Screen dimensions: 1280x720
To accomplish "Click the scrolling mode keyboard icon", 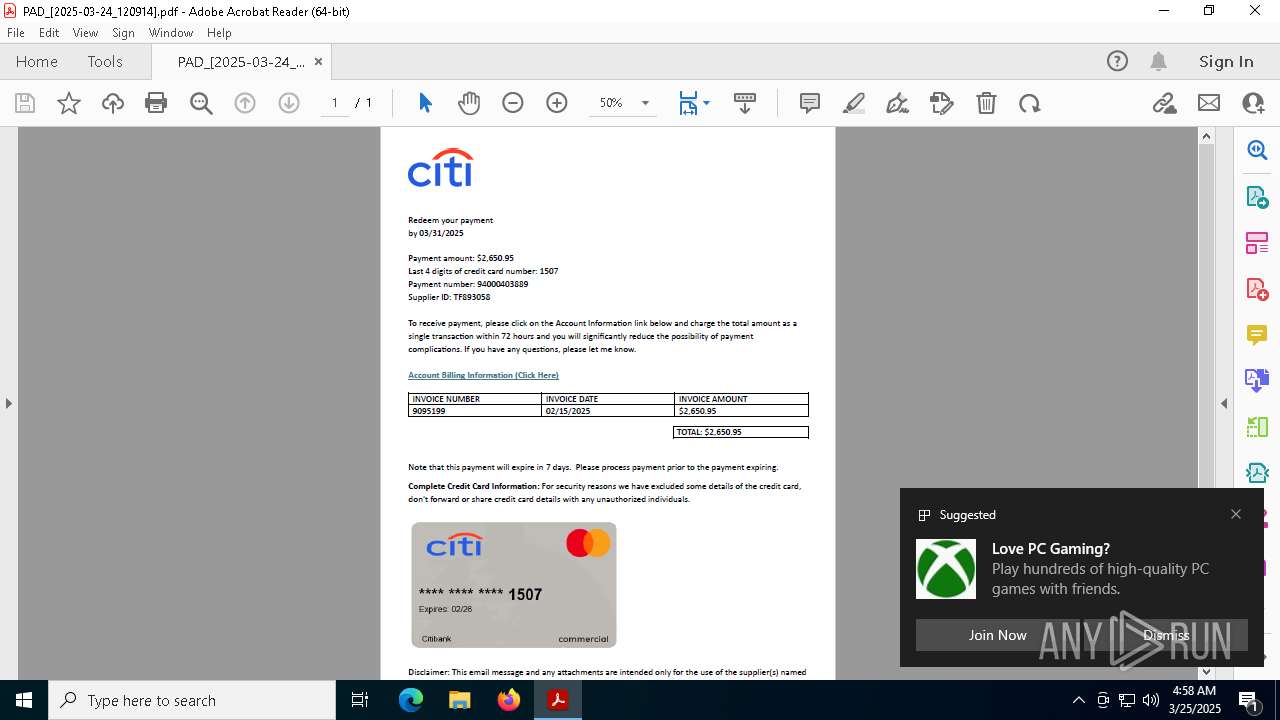I will point(745,103).
